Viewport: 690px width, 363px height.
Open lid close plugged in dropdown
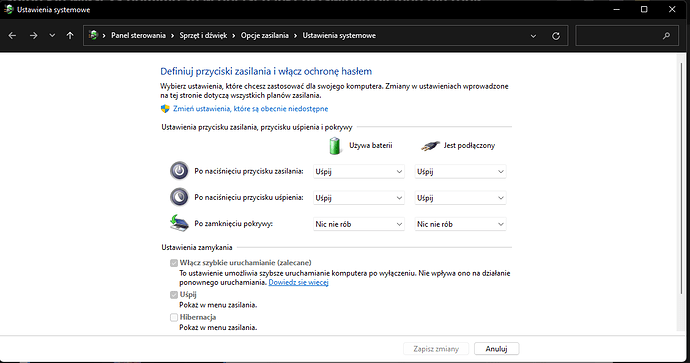click(x=460, y=224)
